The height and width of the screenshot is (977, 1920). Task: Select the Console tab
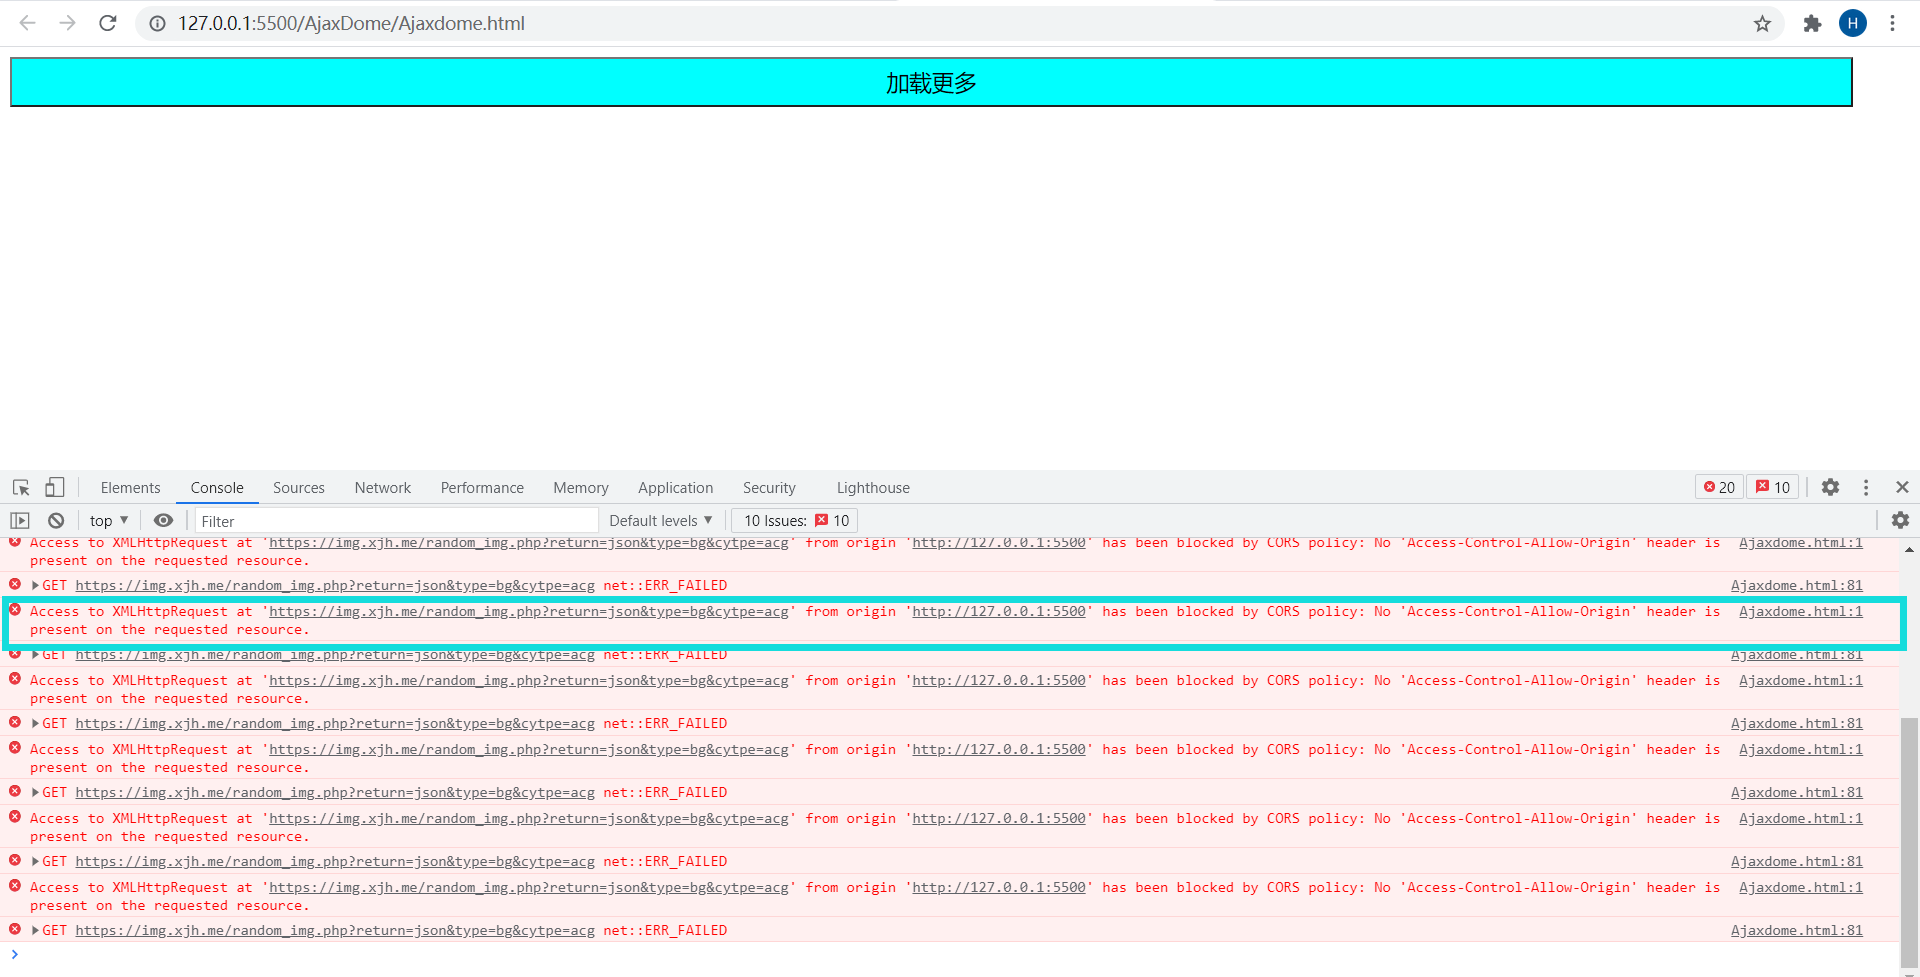coord(217,487)
